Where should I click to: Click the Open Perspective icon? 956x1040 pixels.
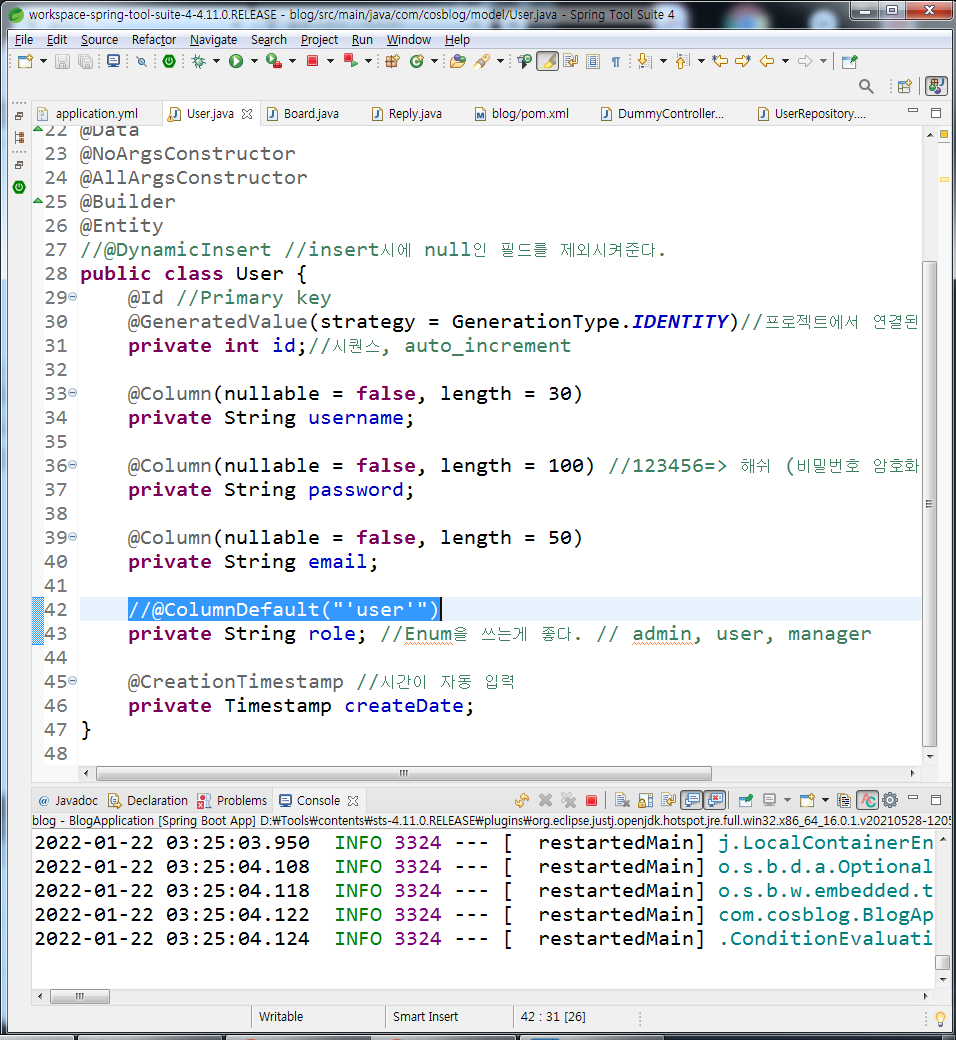point(904,86)
